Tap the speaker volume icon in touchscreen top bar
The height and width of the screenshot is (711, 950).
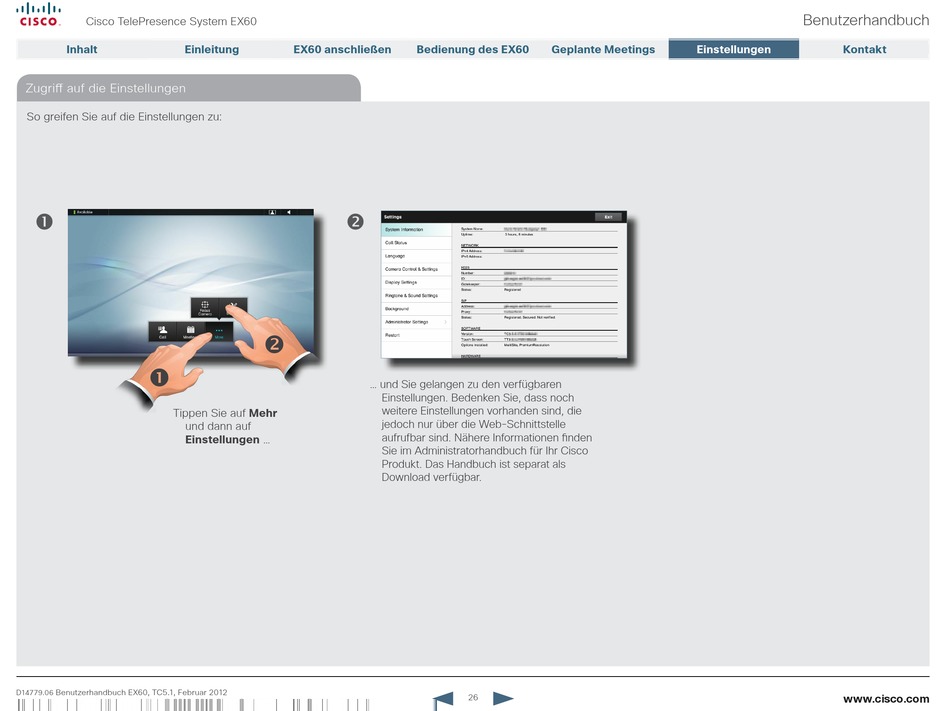pyautogui.click(x=289, y=213)
